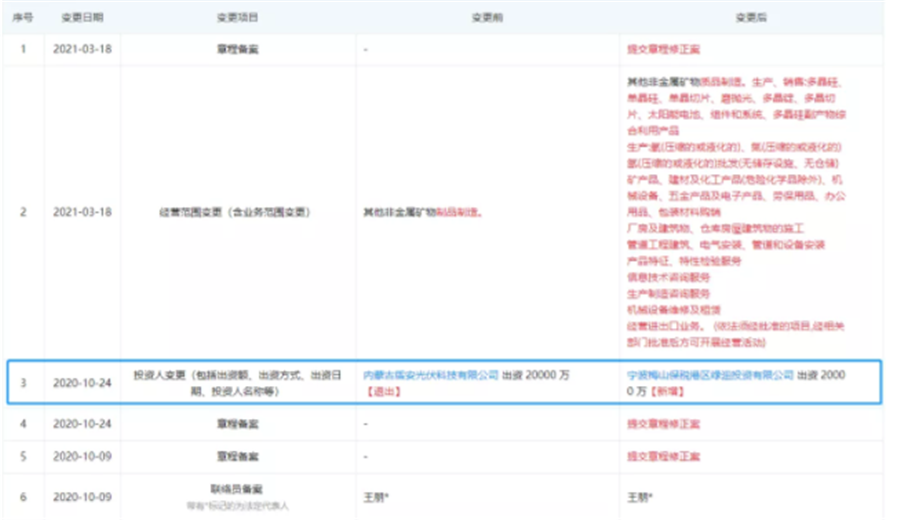This screenshot has height=520, width=900.
Task: Select the 变更项目 column header
Action: coord(237,17)
